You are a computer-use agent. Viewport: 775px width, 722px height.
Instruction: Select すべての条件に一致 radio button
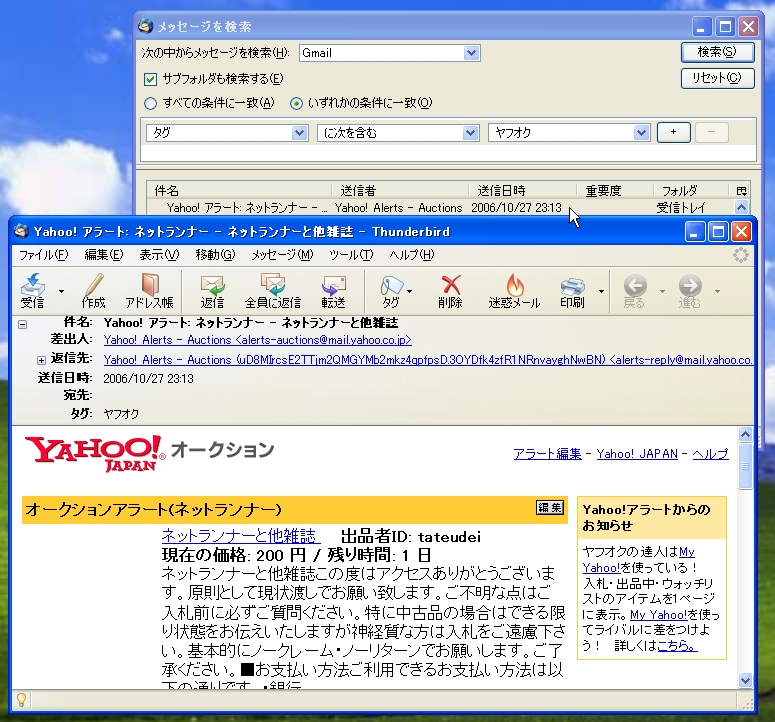pyautogui.click(x=150, y=103)
